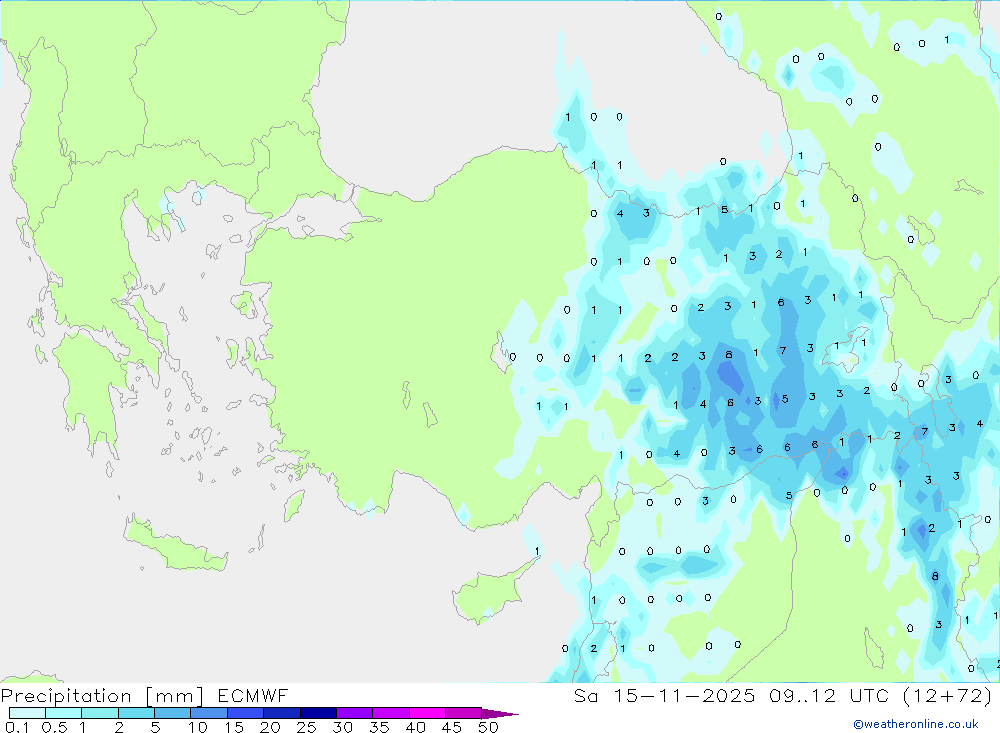The height and width of the screenshot is (733, 1000).
Task: Click the 'Precipitation' title word
Action: [66, 696]
